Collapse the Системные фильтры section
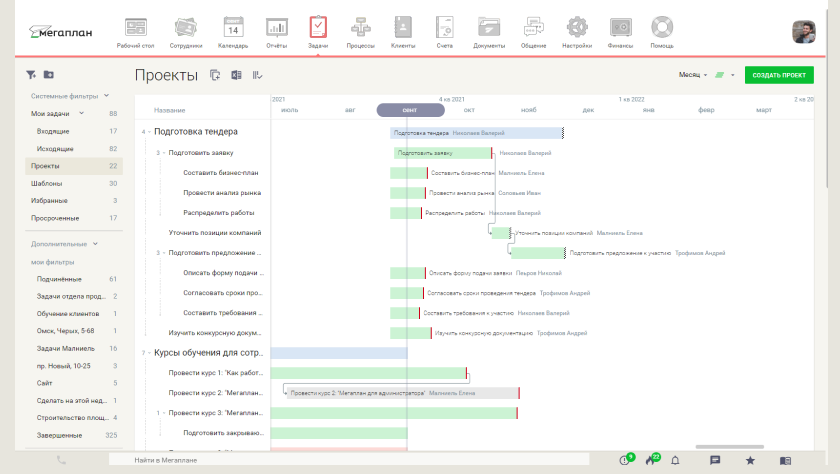This screenshot has width=840, height=474. click(x=105, y=97)
